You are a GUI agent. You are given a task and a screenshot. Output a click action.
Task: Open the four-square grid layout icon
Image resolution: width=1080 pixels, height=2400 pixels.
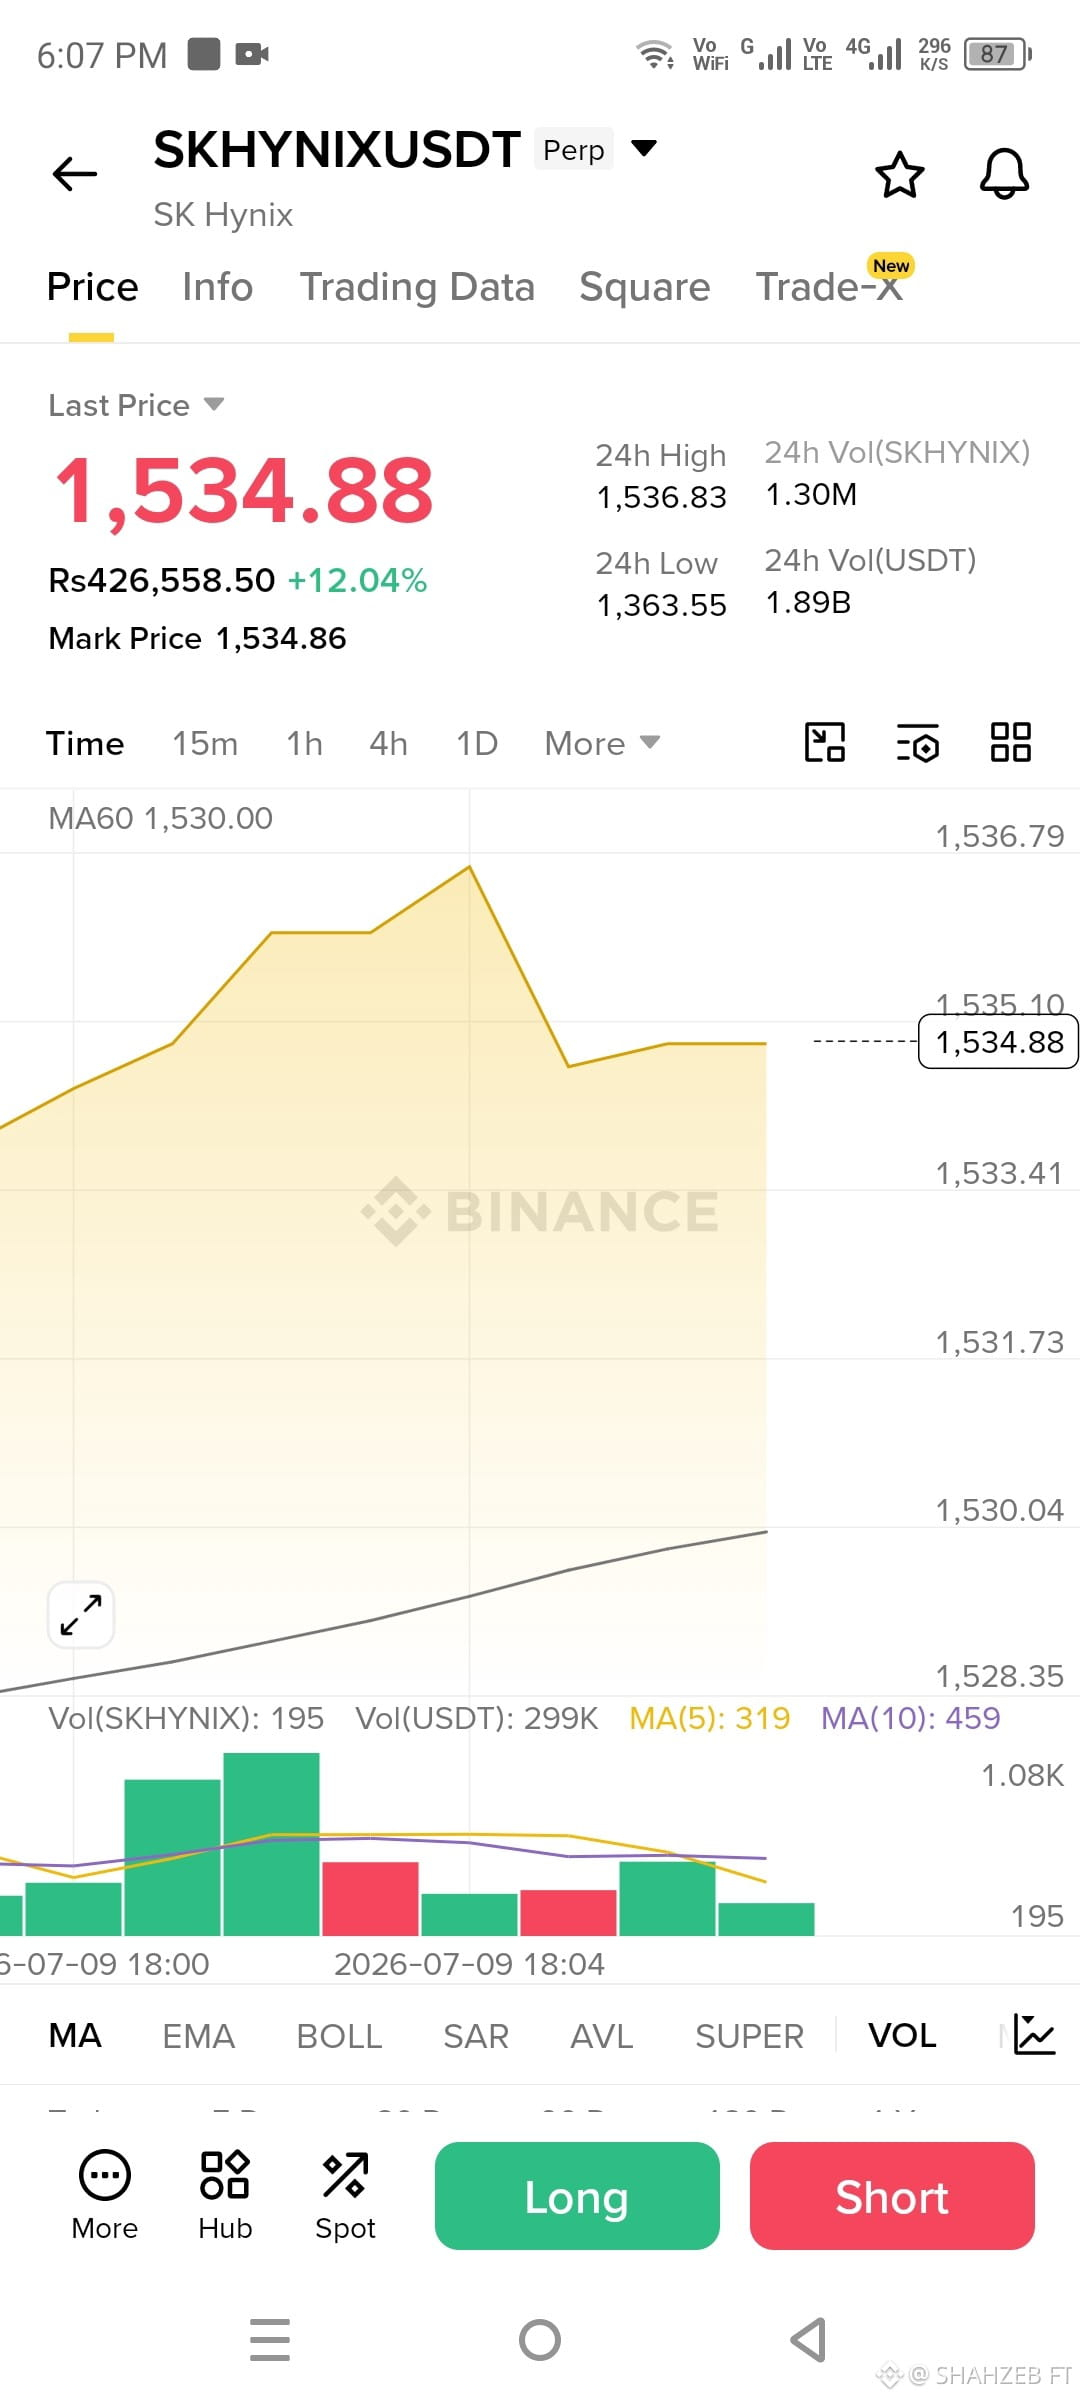tap(1010, 742)
